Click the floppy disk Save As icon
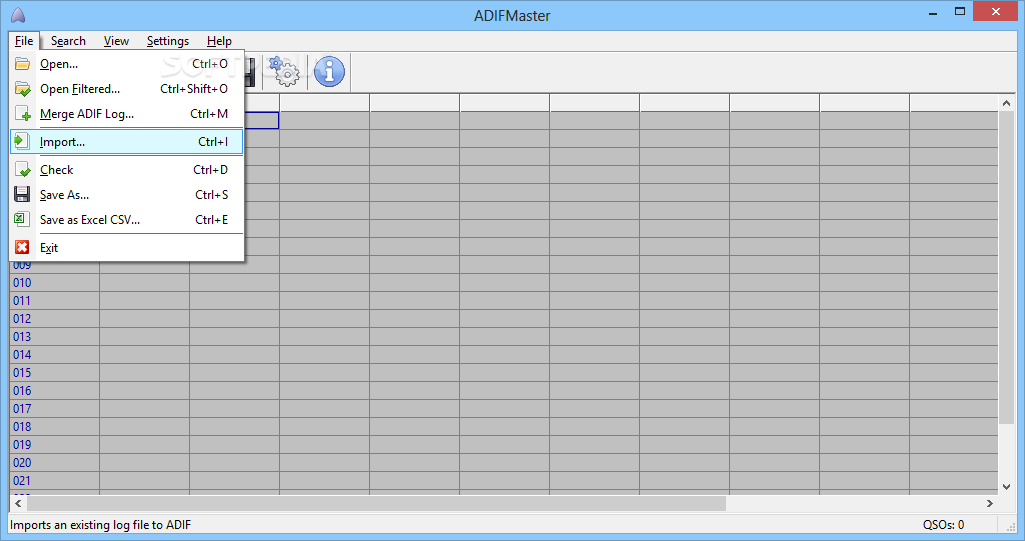 coord(22,194)
